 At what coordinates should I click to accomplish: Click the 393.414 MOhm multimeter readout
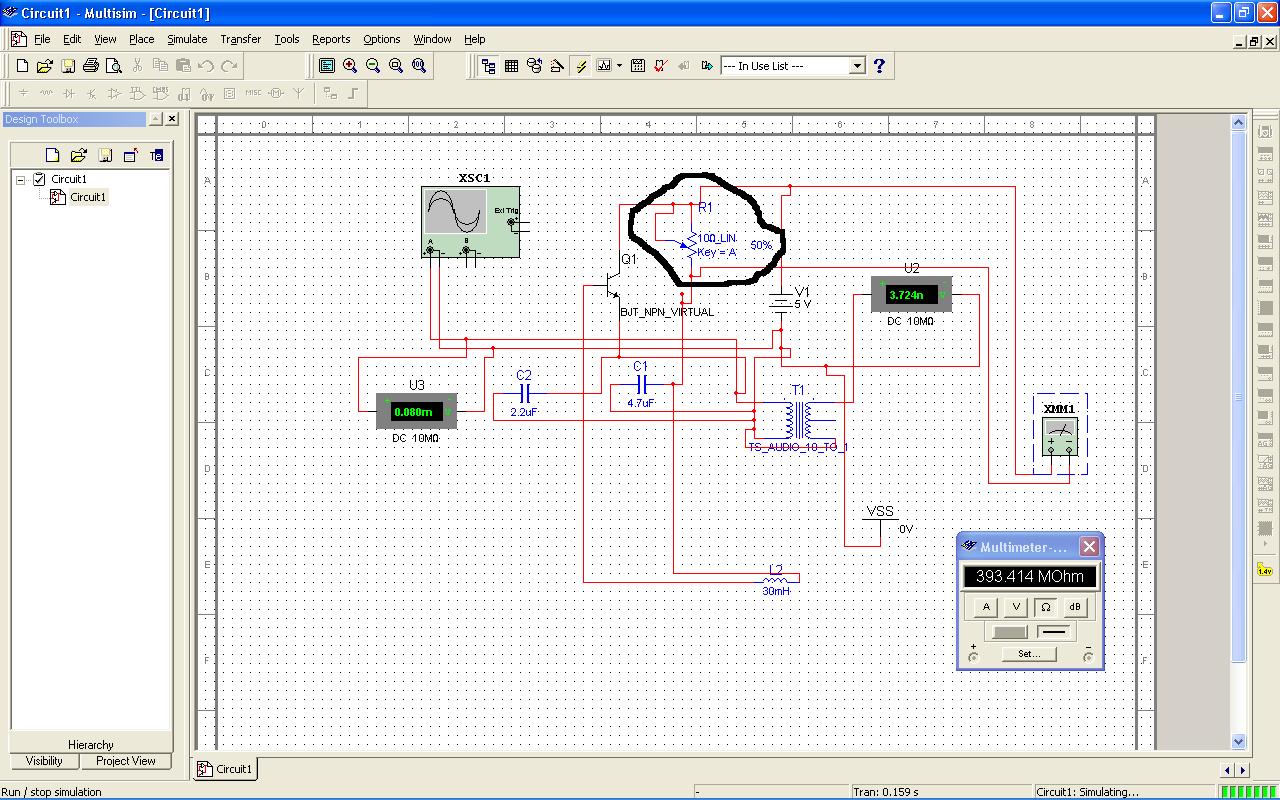click(1030, 577)
